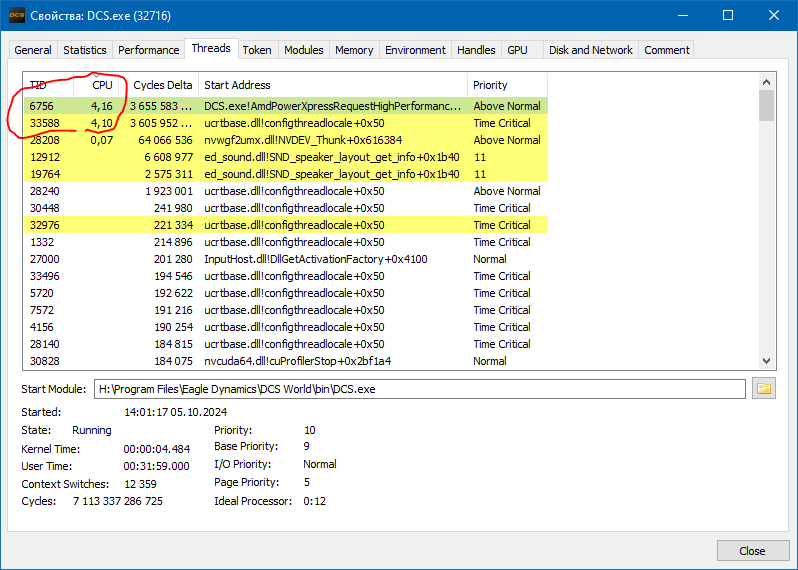
Task: Select thread row with TID 4156
Action: click(286, 327)
